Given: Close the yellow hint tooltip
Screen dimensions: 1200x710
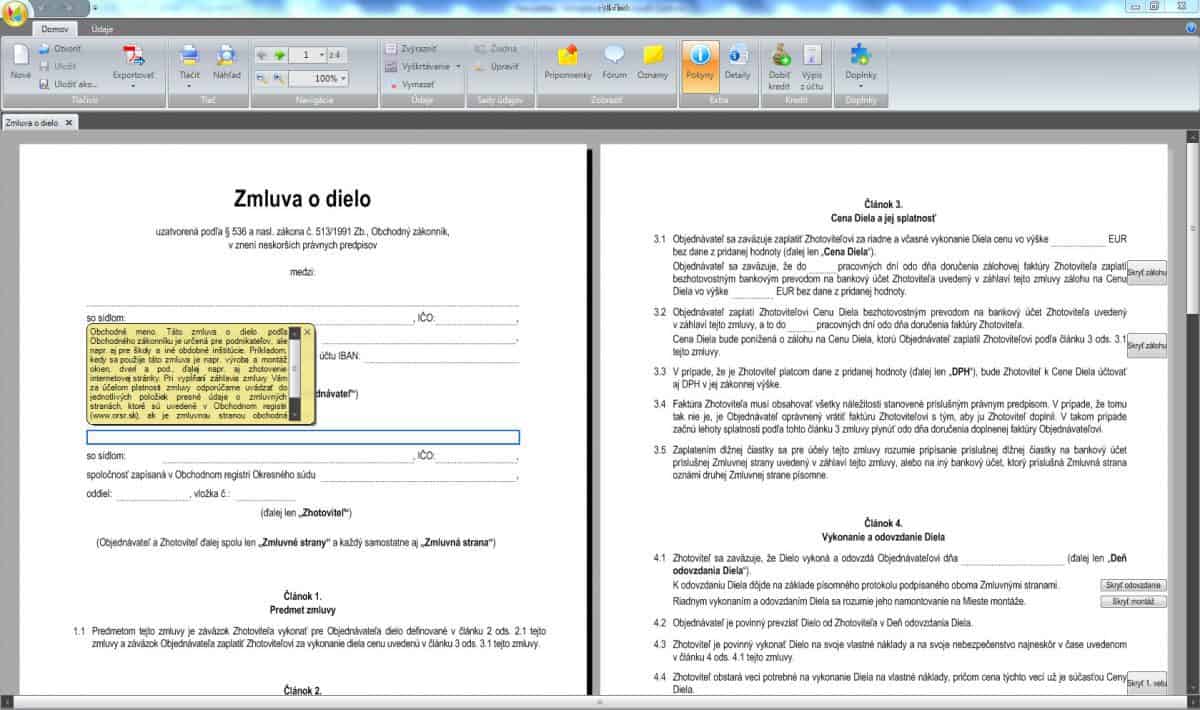Looking at the screenshot, I should [x=307, y=330].
